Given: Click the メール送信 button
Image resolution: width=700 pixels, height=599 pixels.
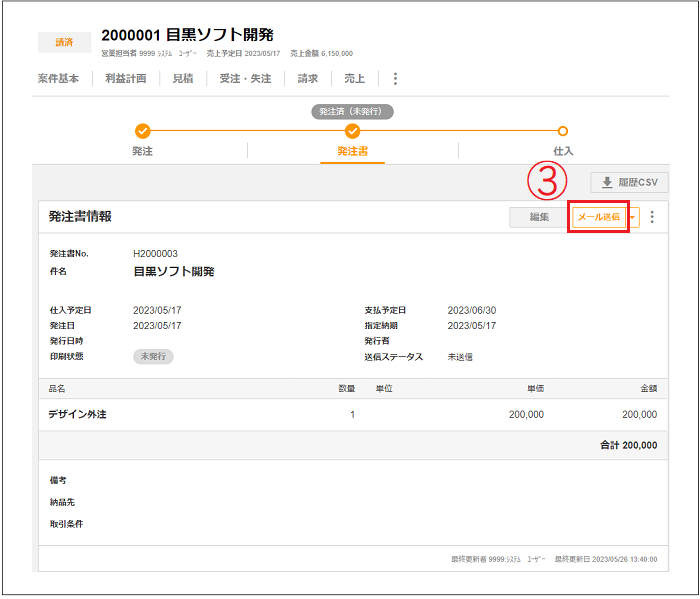Looking at the screenshot, I should (599, 217).
